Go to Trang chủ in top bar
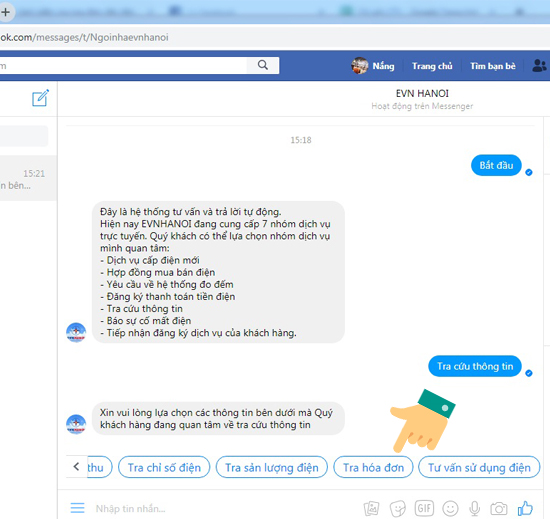550x519 pixels. pos(432,66)
